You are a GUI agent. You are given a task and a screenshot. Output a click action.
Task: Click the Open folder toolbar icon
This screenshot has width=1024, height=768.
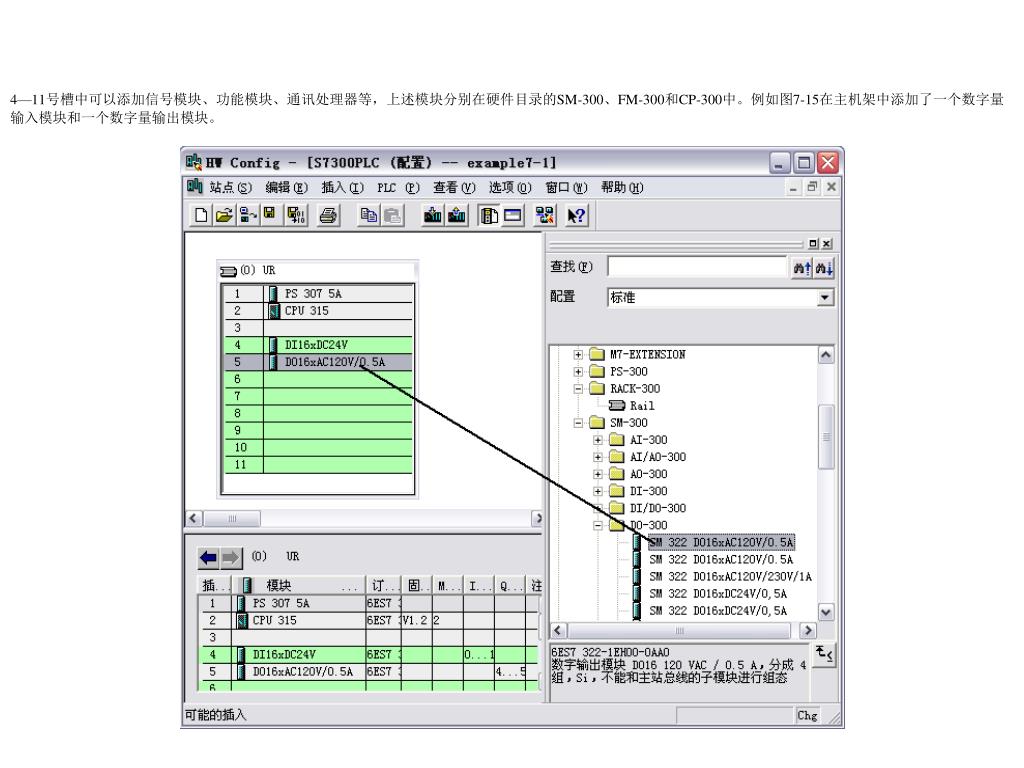(x=224, y=215)
